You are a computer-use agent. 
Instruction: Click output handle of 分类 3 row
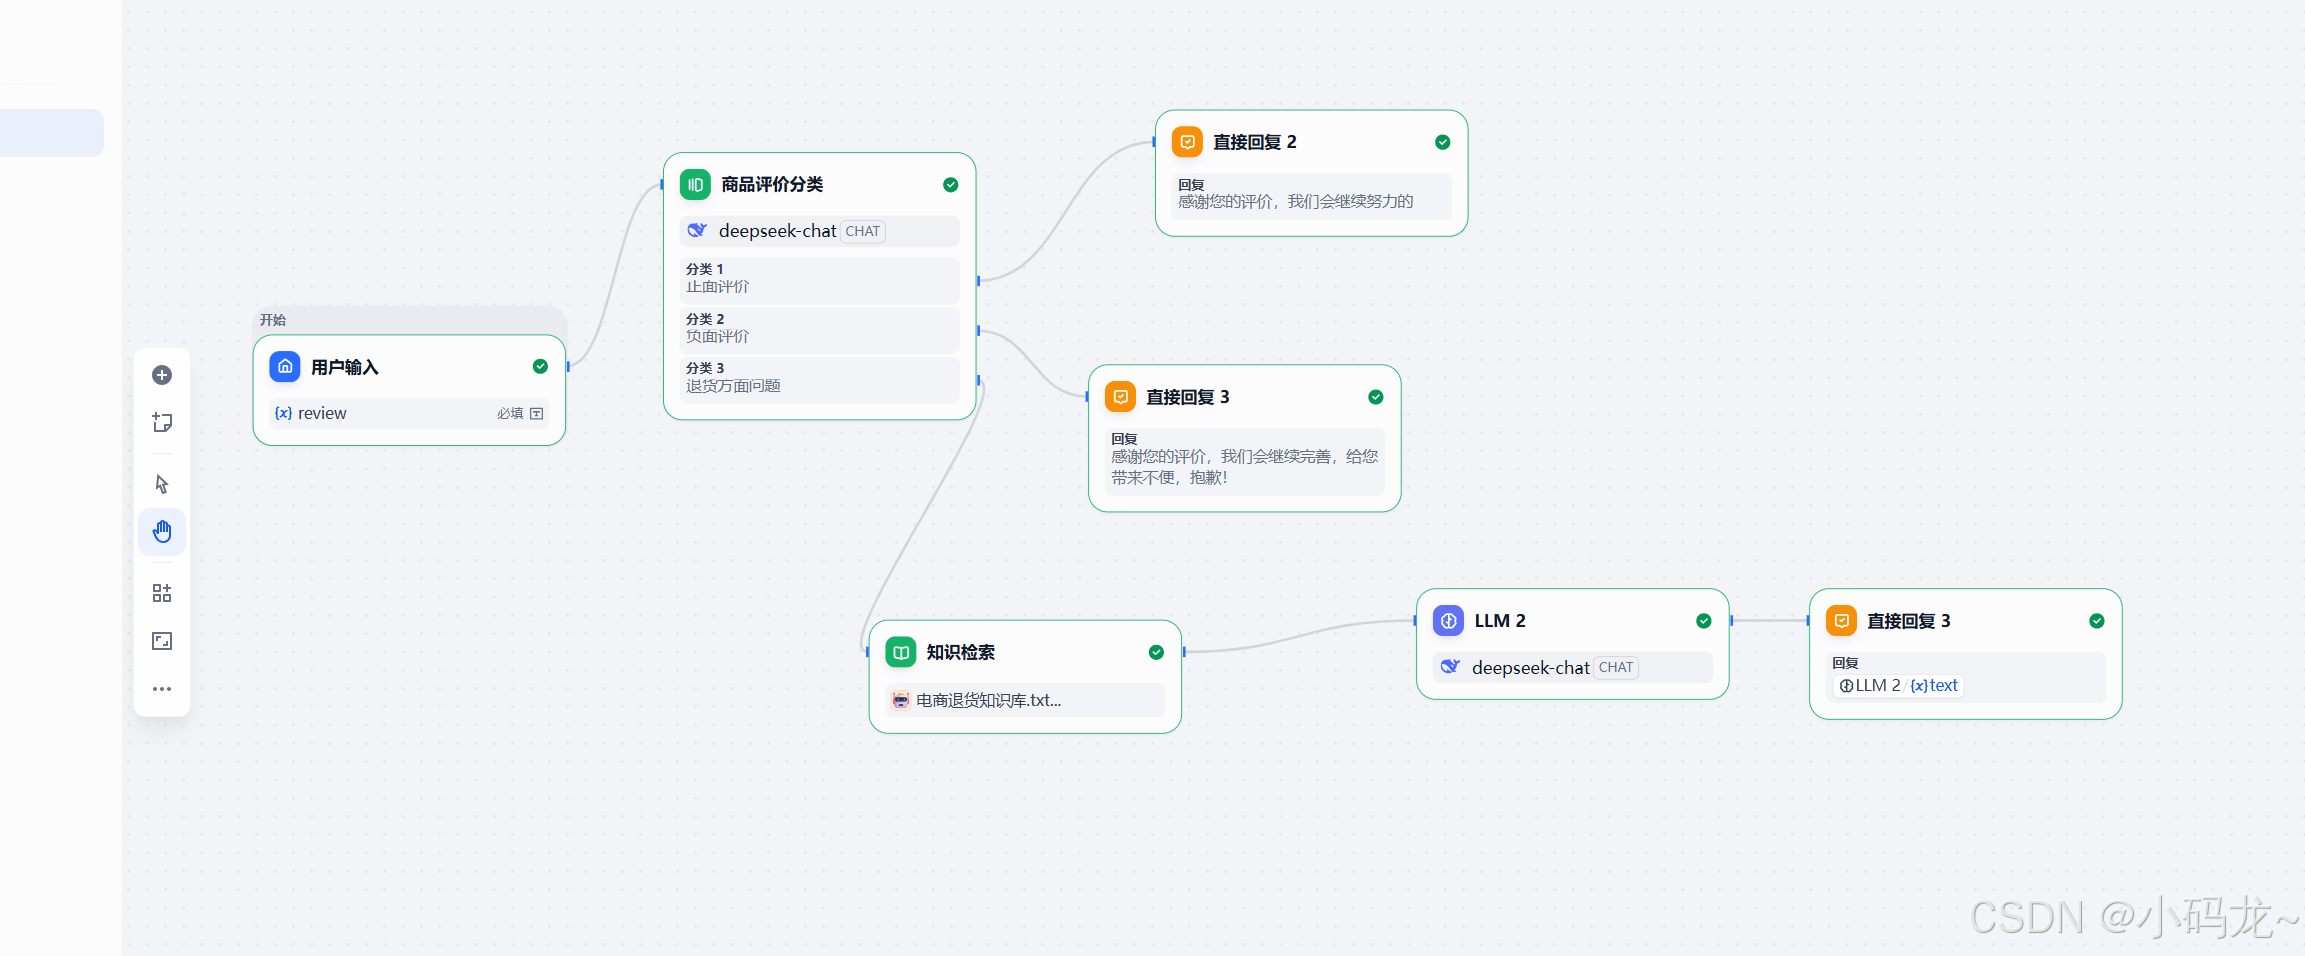[x=978, y=380]
